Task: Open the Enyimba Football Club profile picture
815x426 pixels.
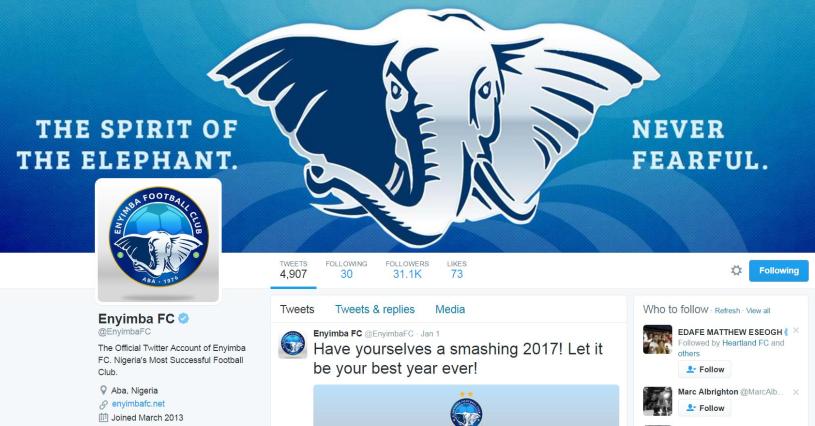Action: tap(159, 241)
